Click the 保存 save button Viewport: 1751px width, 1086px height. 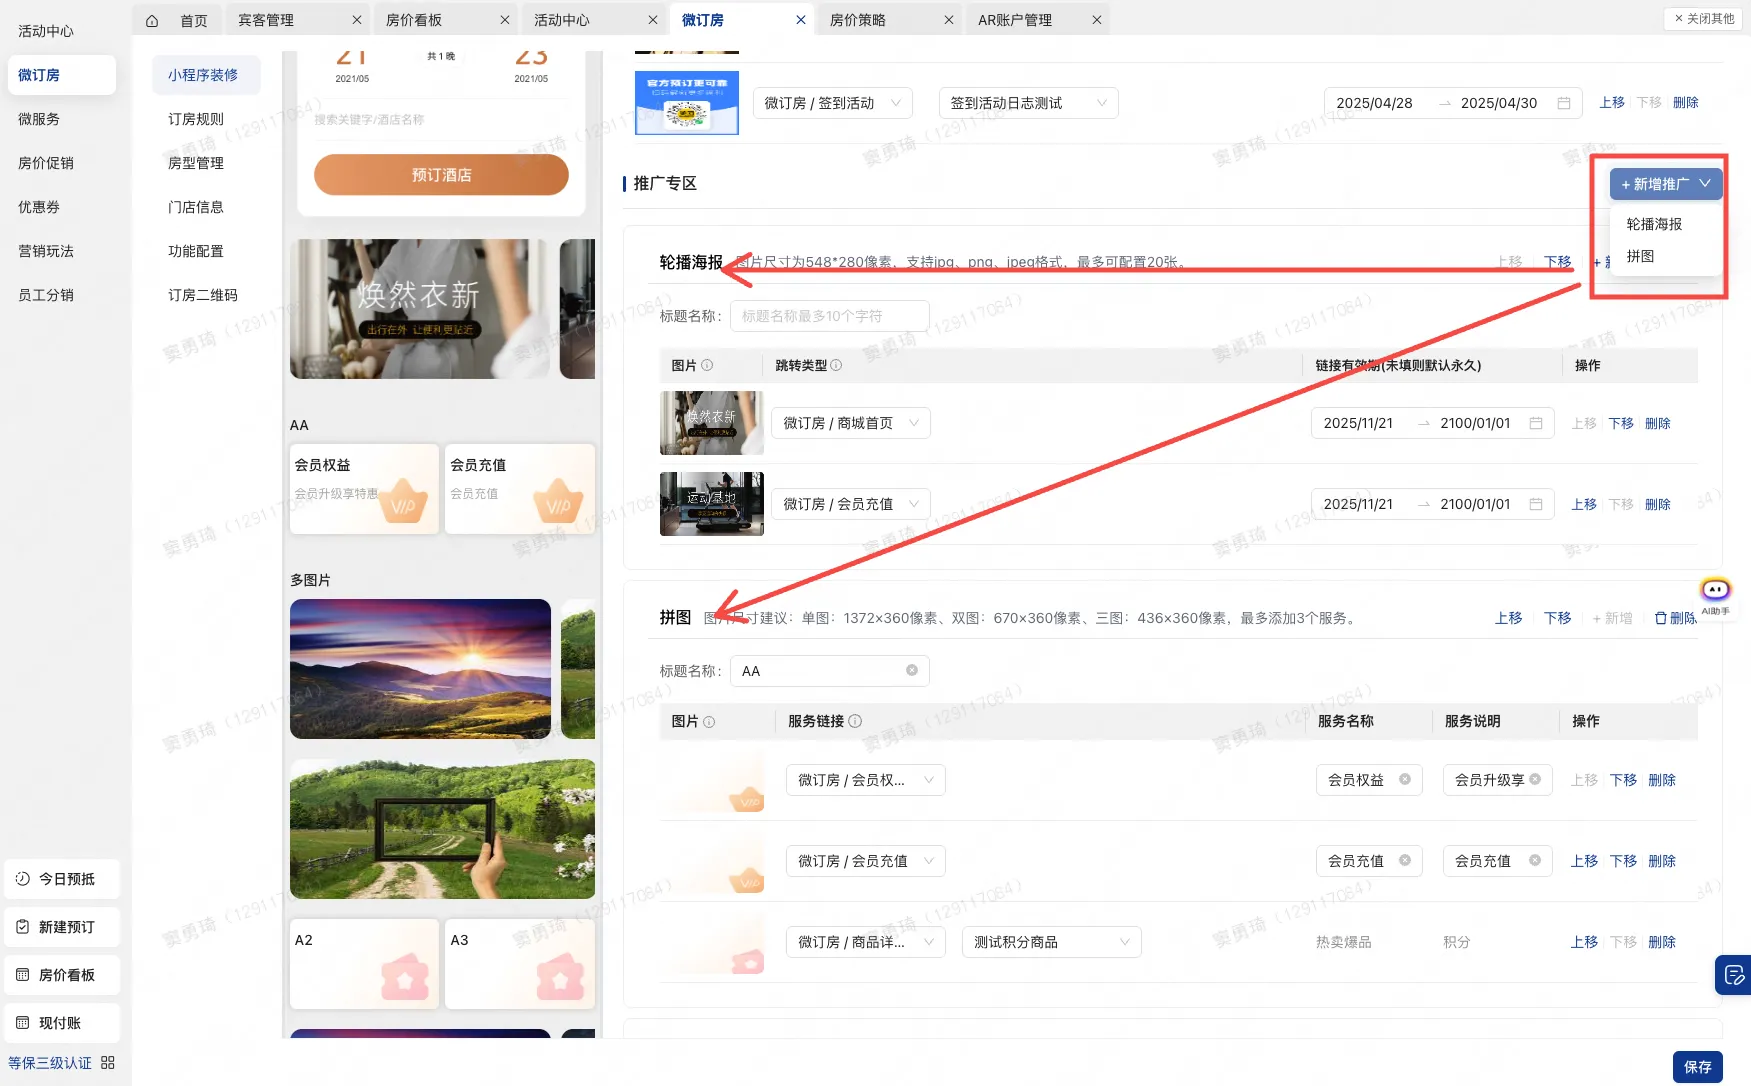point(1697,1066)
